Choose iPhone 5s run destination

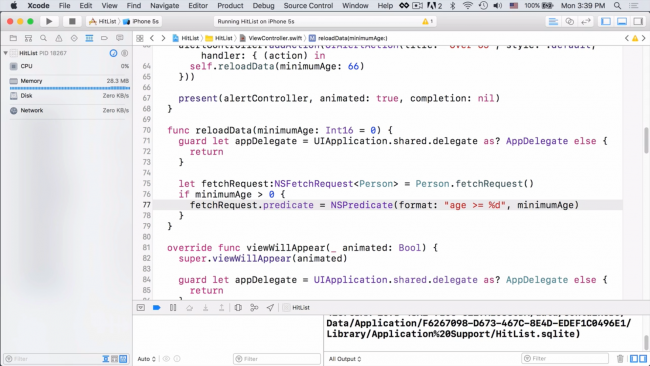pyautogui.click(x=141, y=21)
